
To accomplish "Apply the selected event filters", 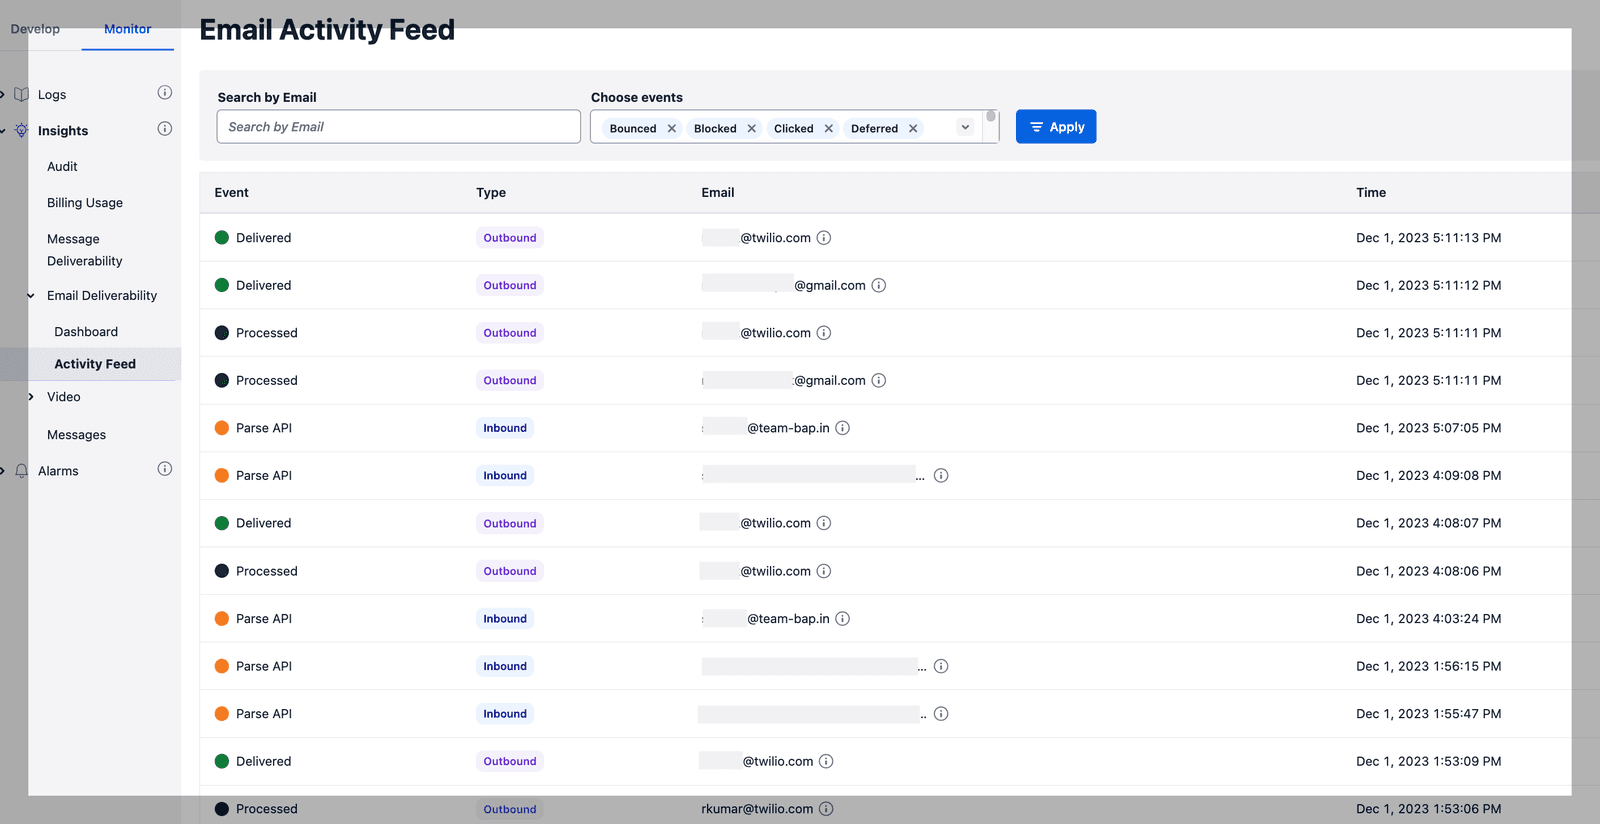I will pos(1056,127).
